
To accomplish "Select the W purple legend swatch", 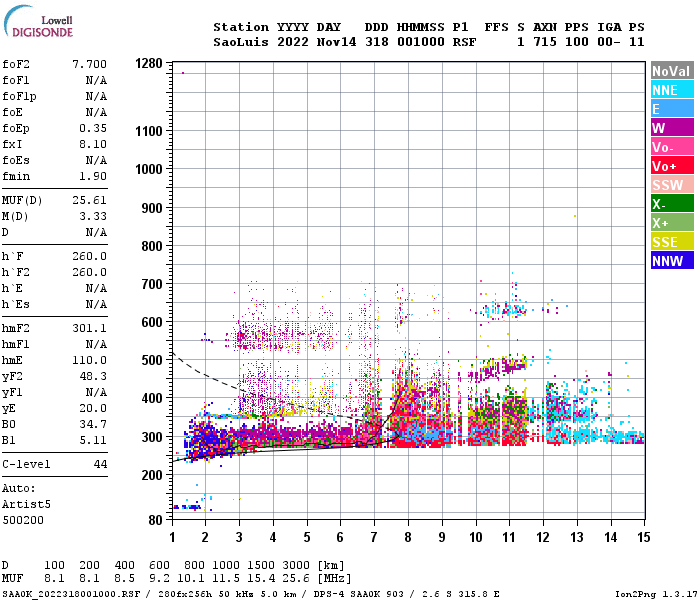I will click(672, 128).
